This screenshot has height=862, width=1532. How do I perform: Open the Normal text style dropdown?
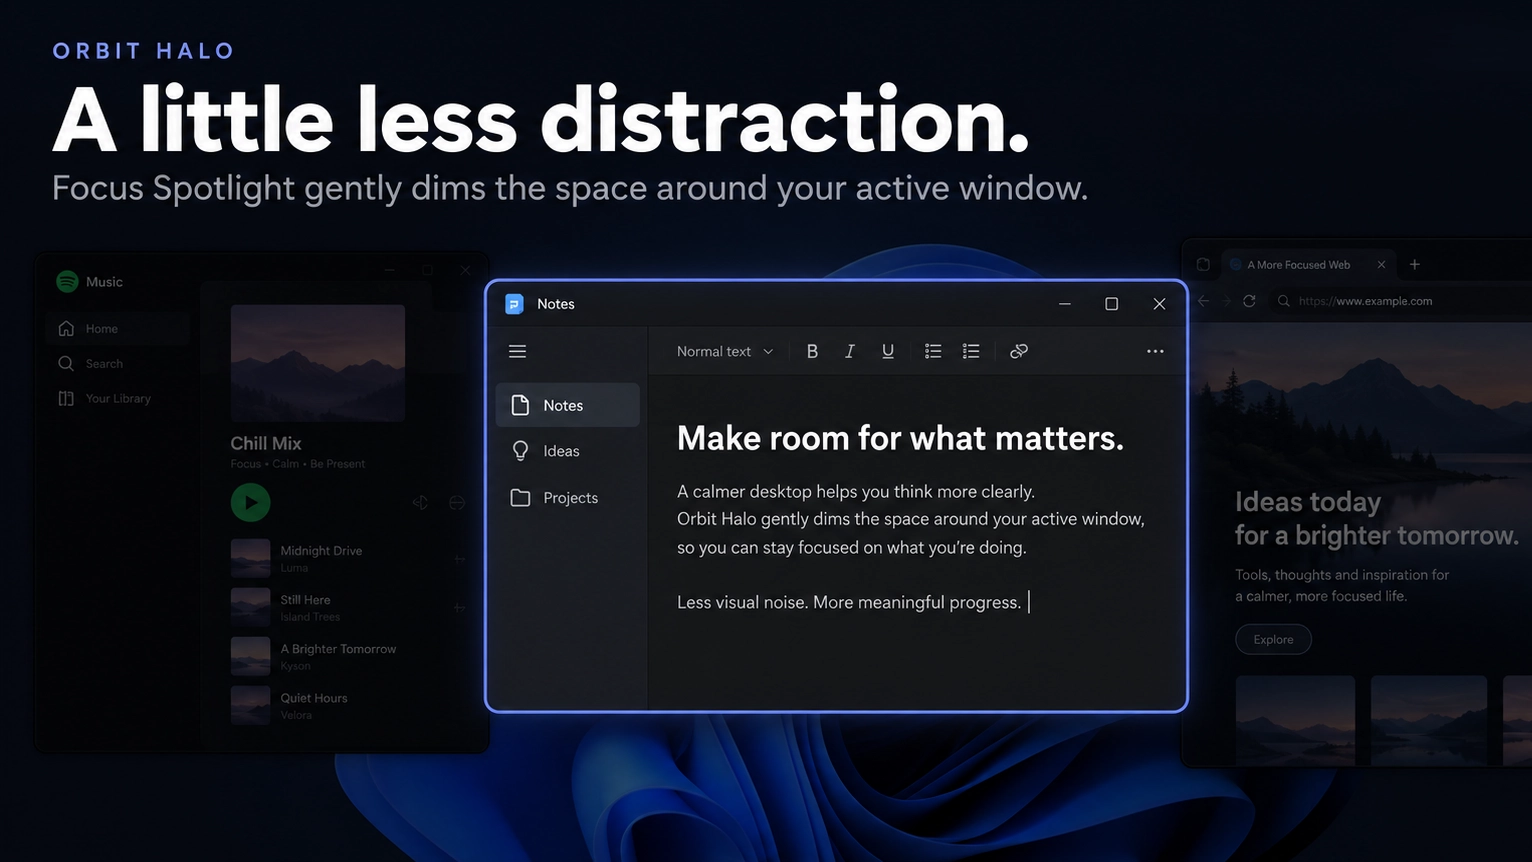[x=725, y=351]
